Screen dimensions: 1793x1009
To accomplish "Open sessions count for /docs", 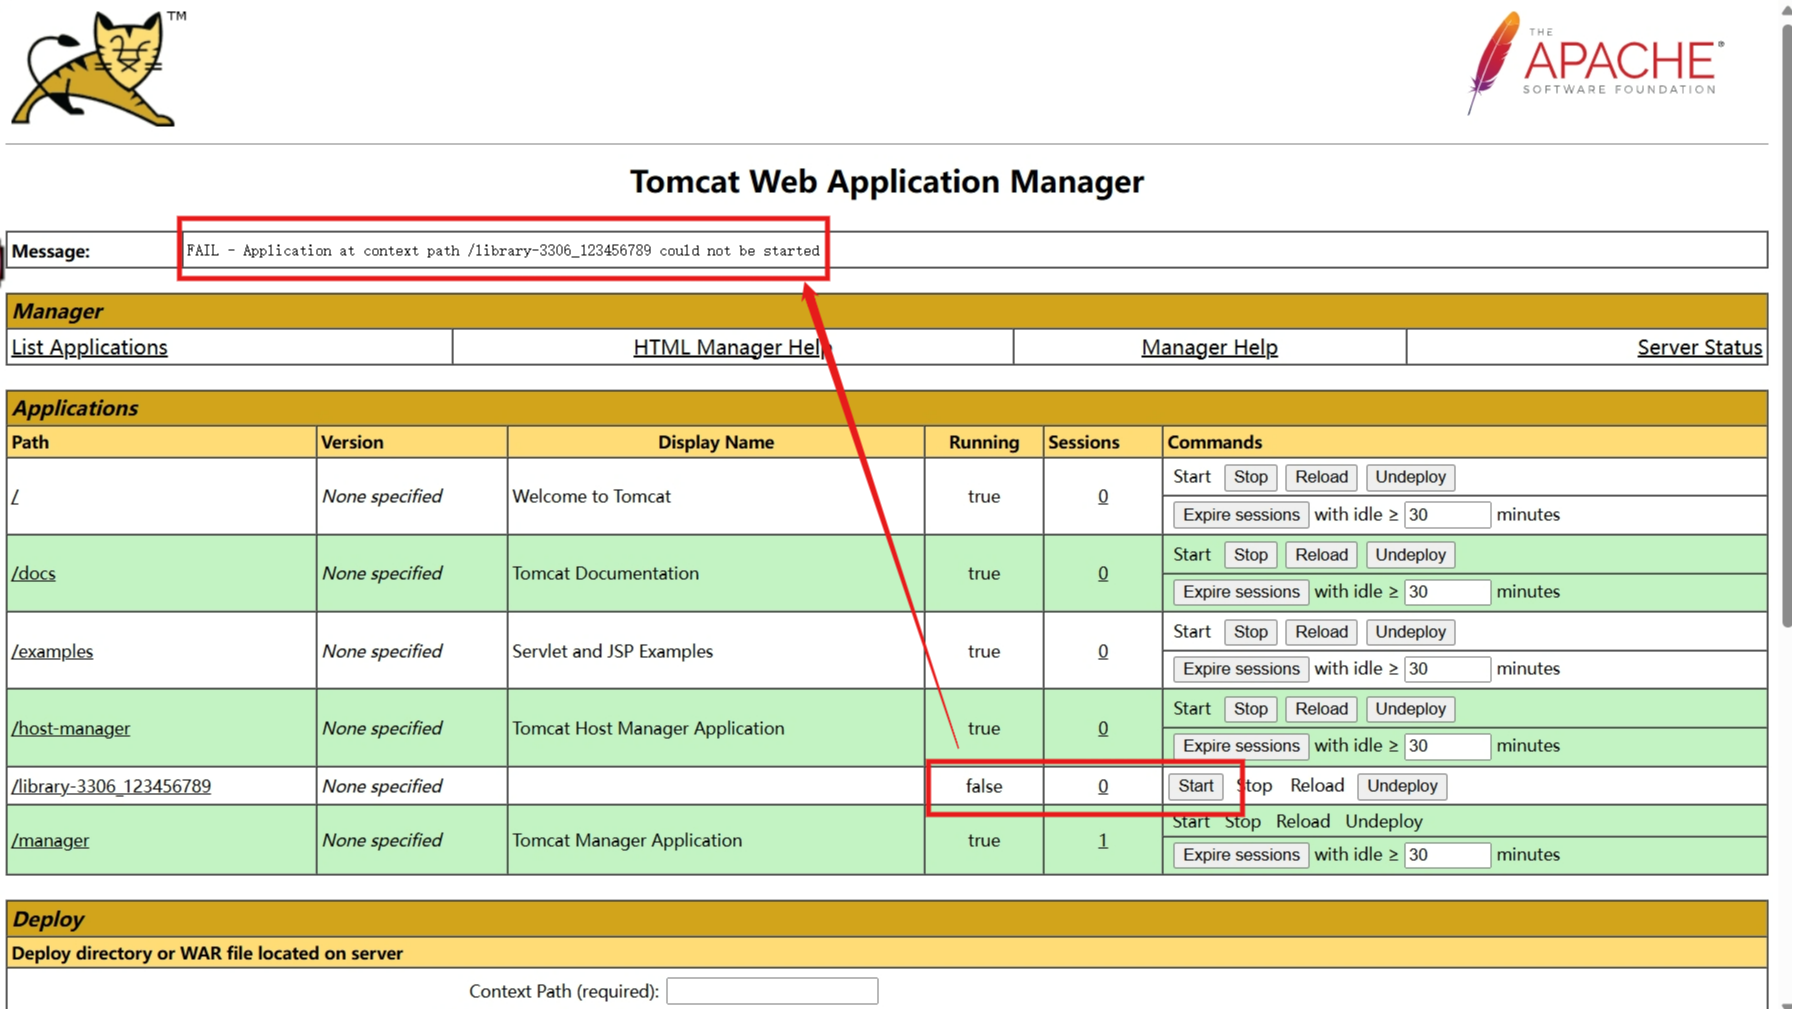I will [x=1103, y=573].
